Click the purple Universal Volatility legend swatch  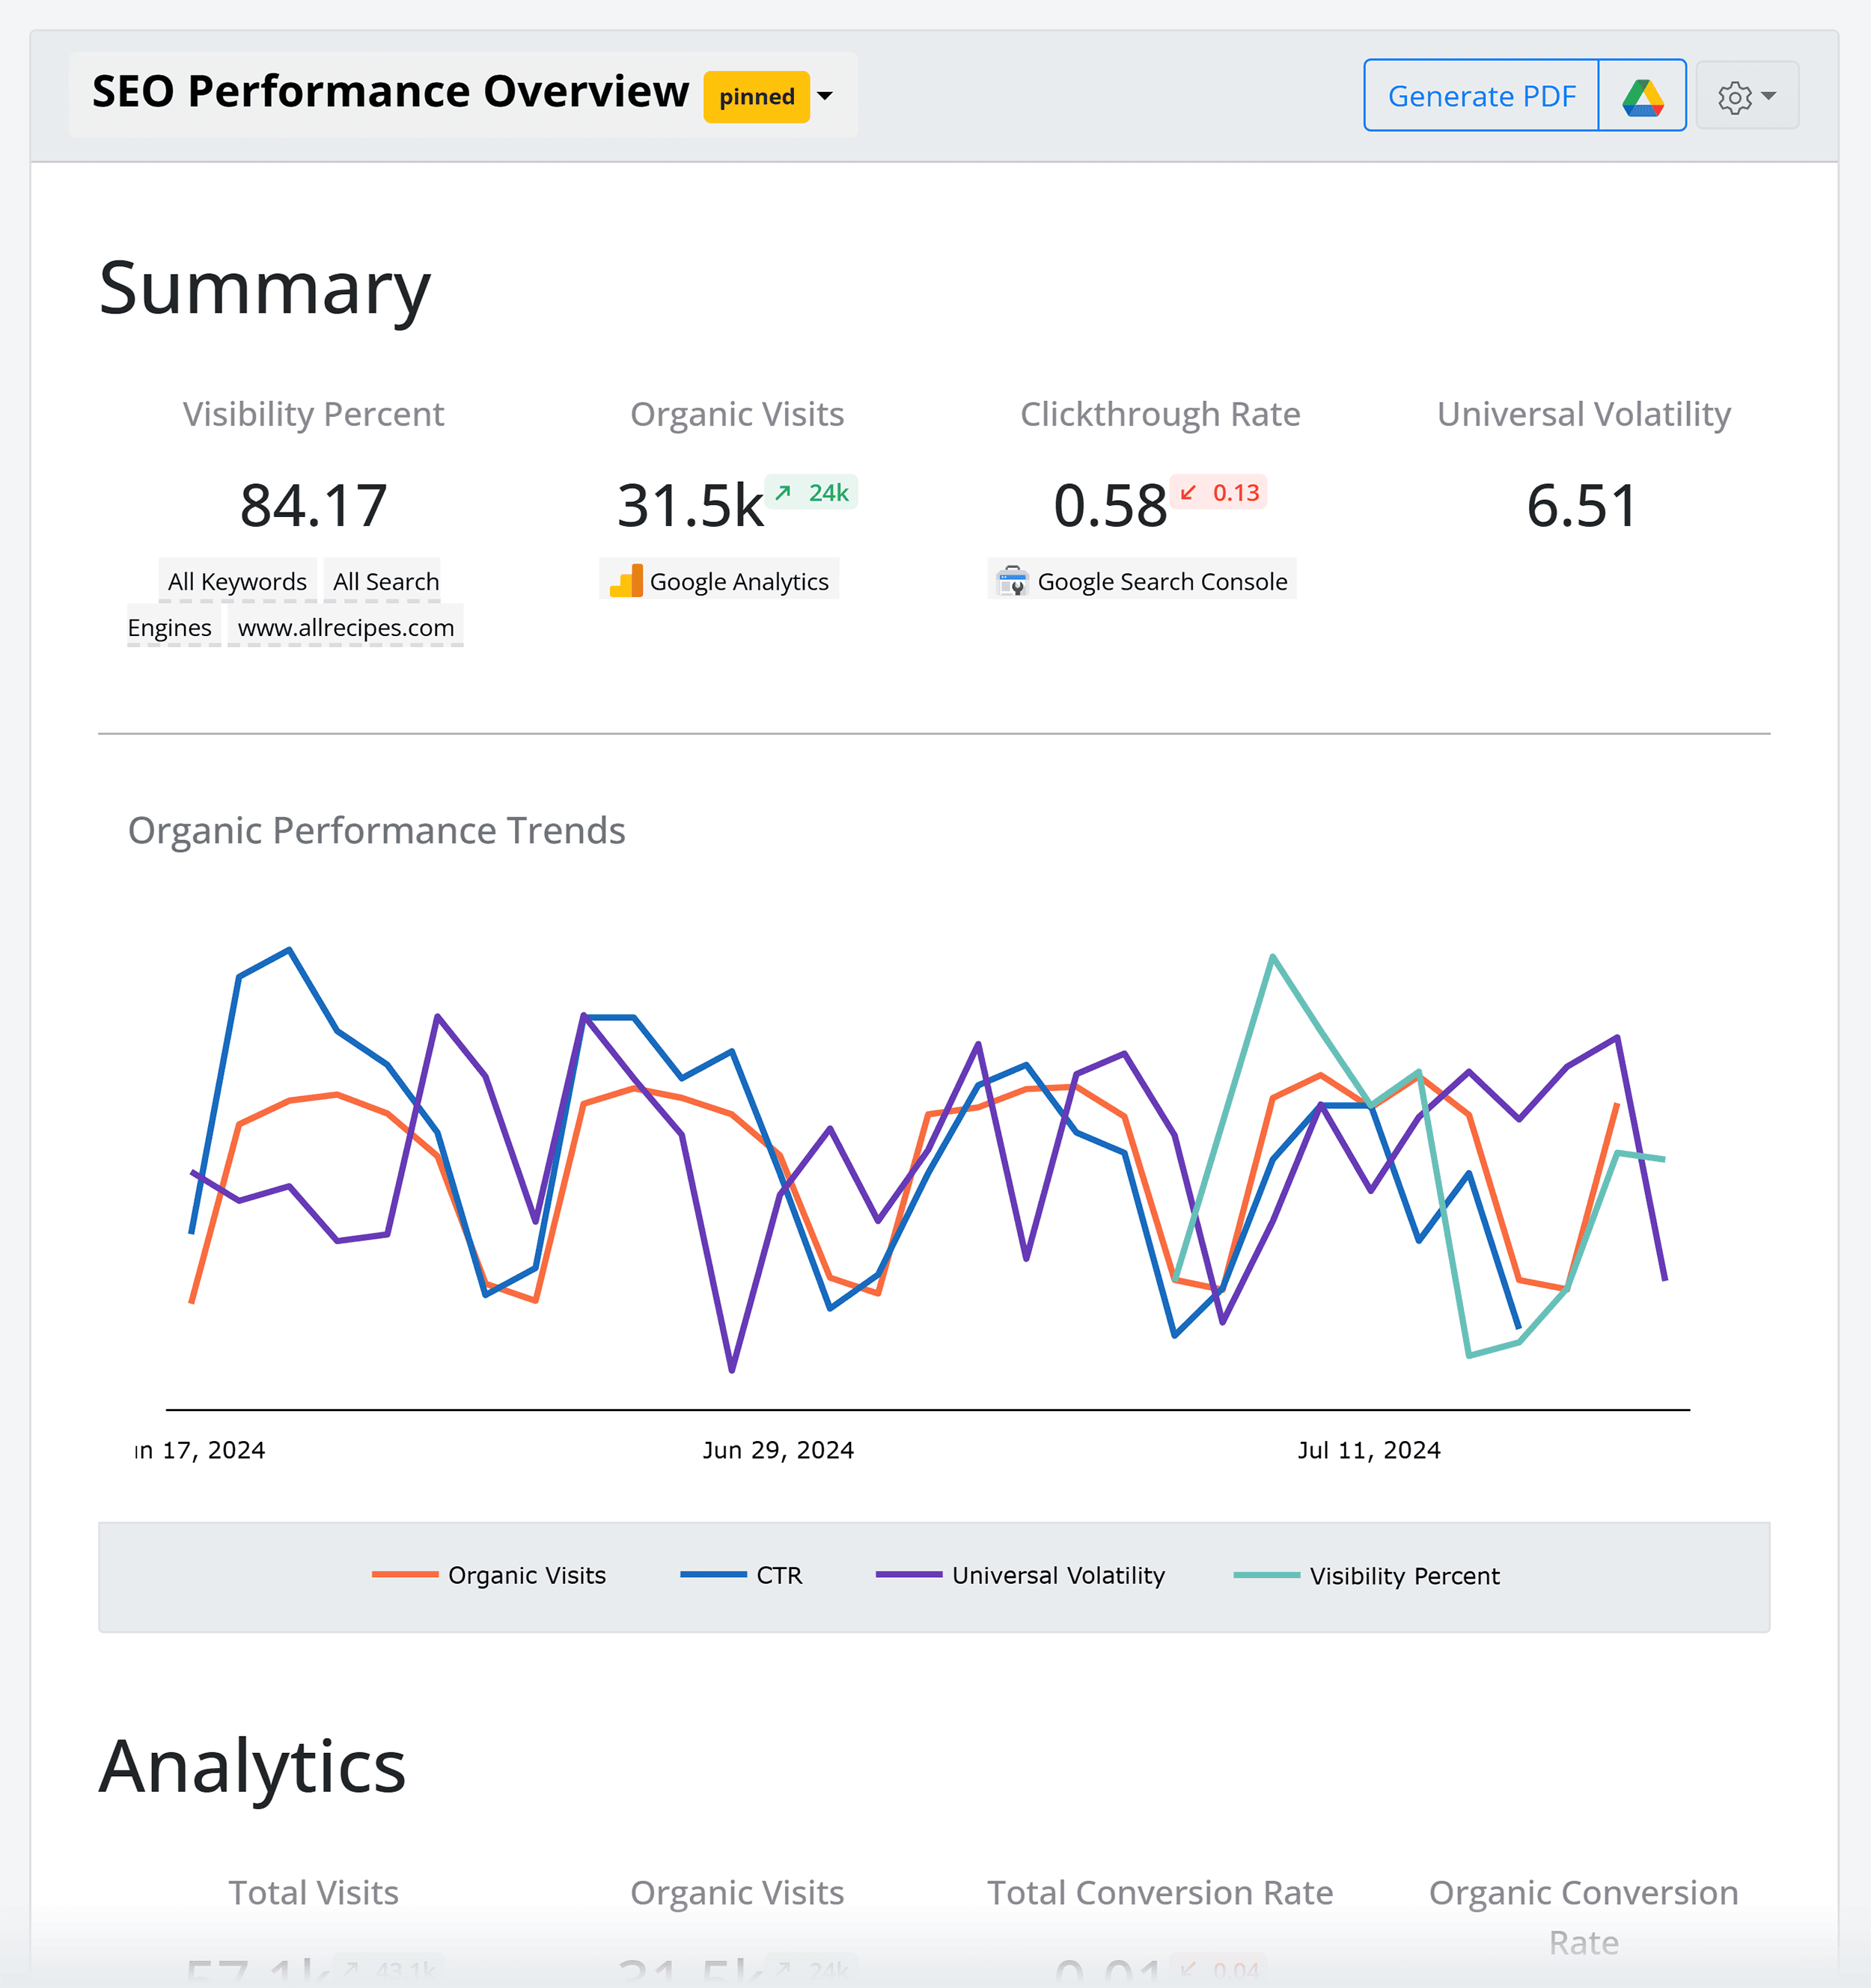(909, 1575)
